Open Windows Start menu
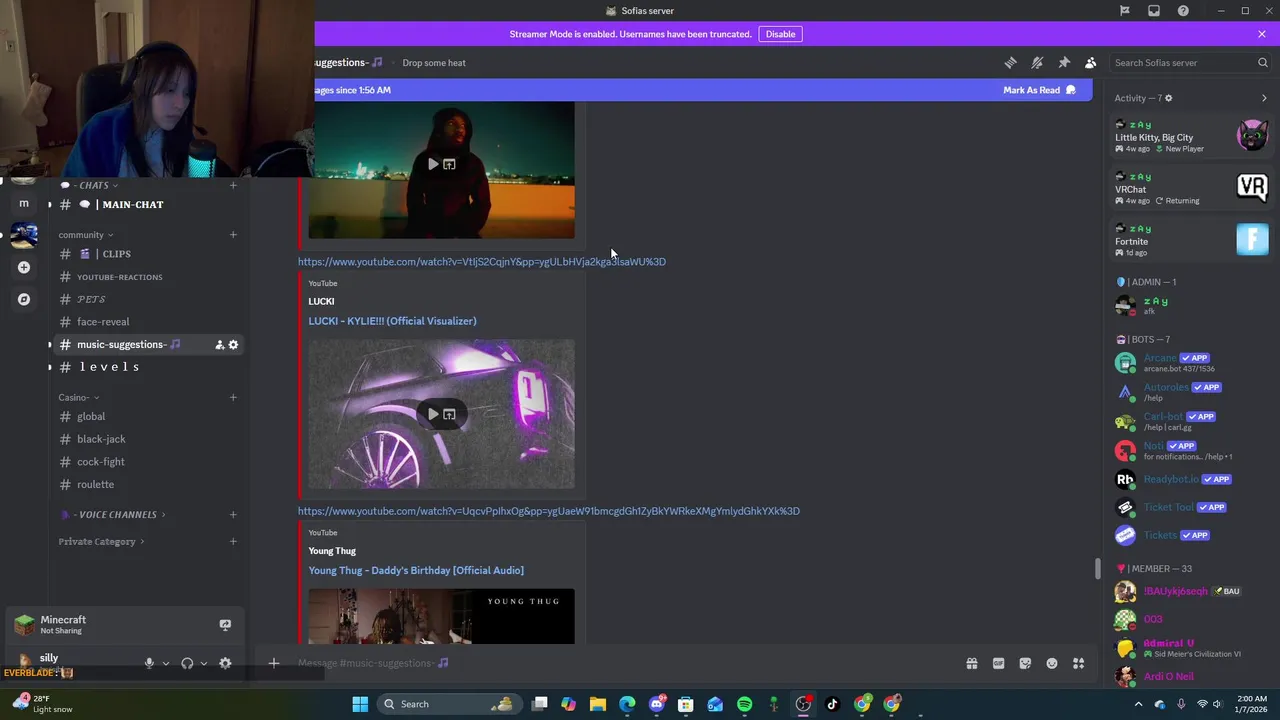This screenshot has width=1280, height=720. tap(360, 704)
